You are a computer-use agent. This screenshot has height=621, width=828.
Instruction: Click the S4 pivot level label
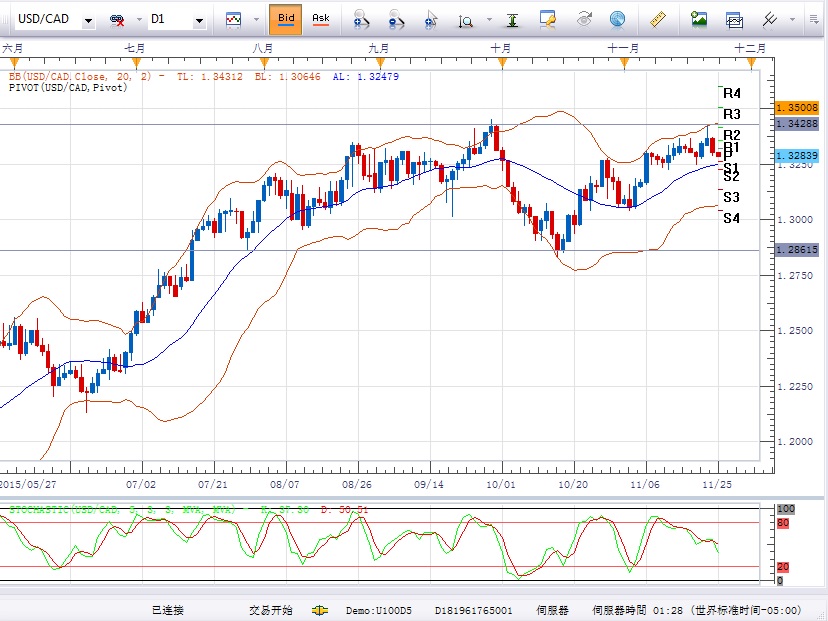(x=731, y=218)
